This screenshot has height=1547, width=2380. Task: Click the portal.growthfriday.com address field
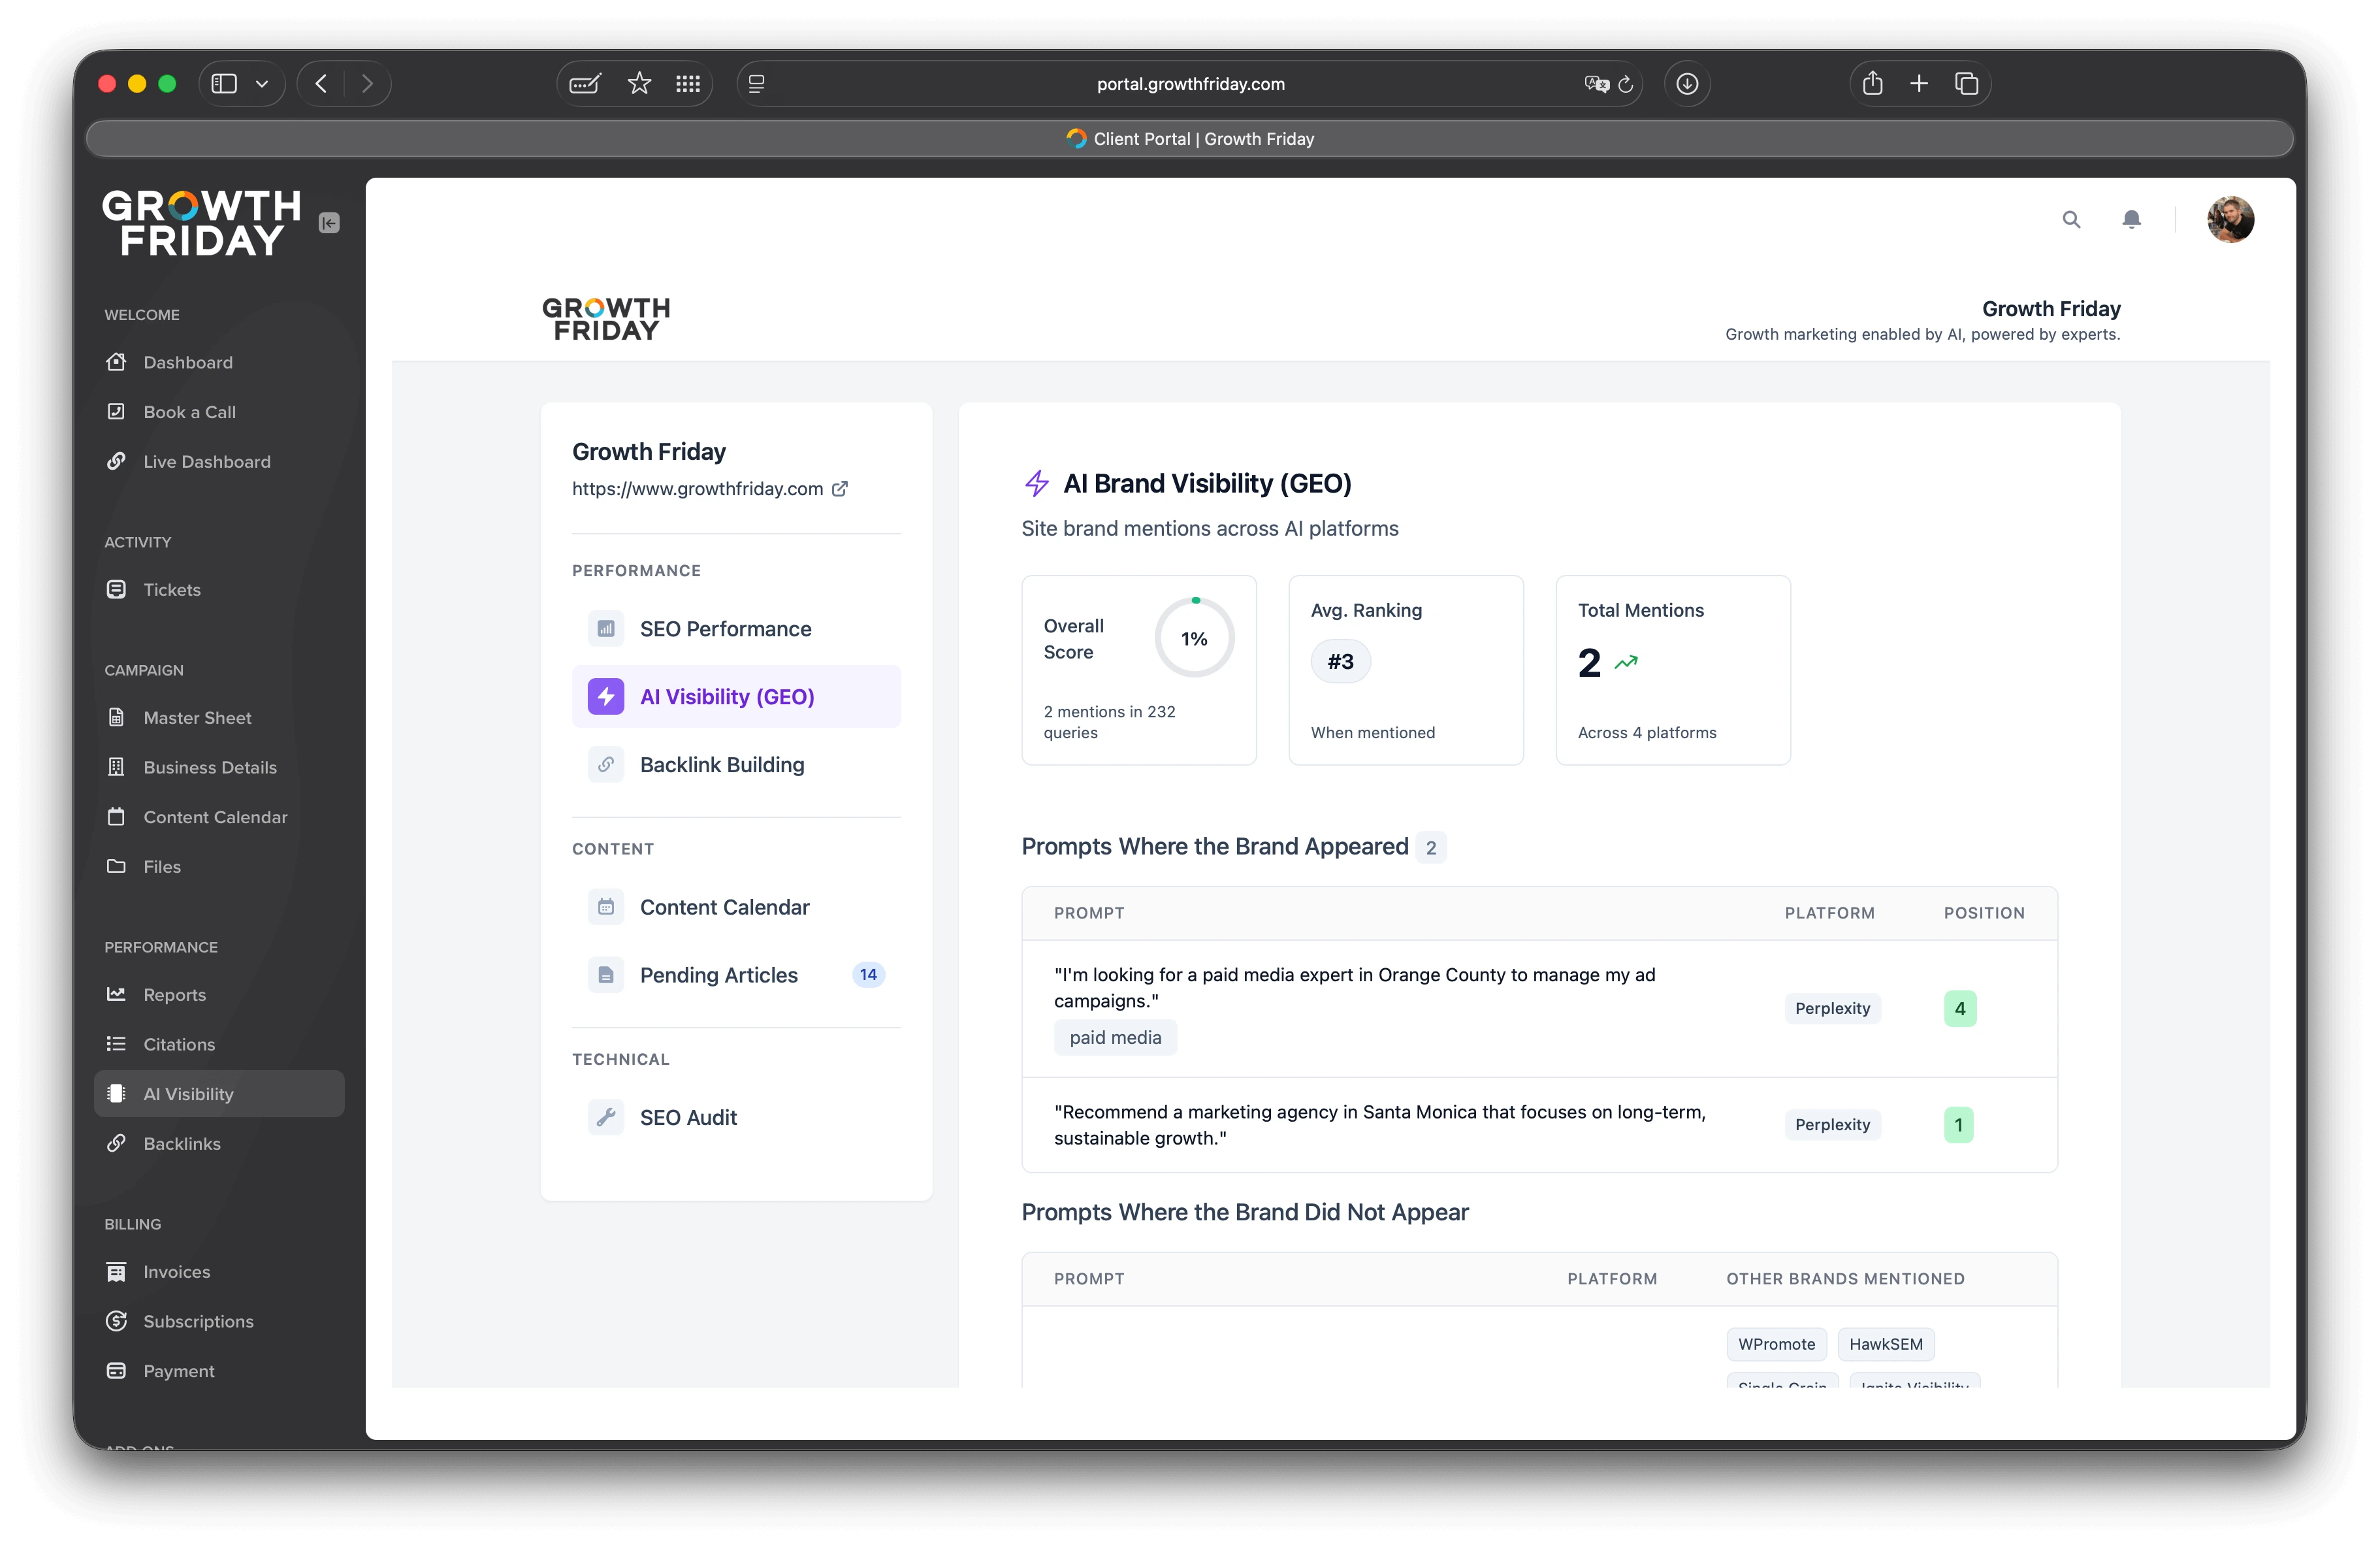[x=1190, y=84]
